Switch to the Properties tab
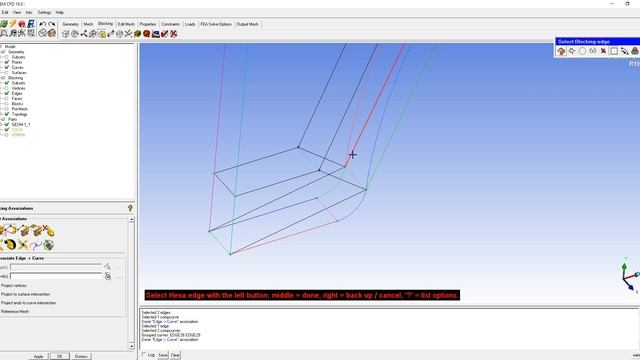The width and height of the screenshot is (640, 360). [x=148, y=24]
